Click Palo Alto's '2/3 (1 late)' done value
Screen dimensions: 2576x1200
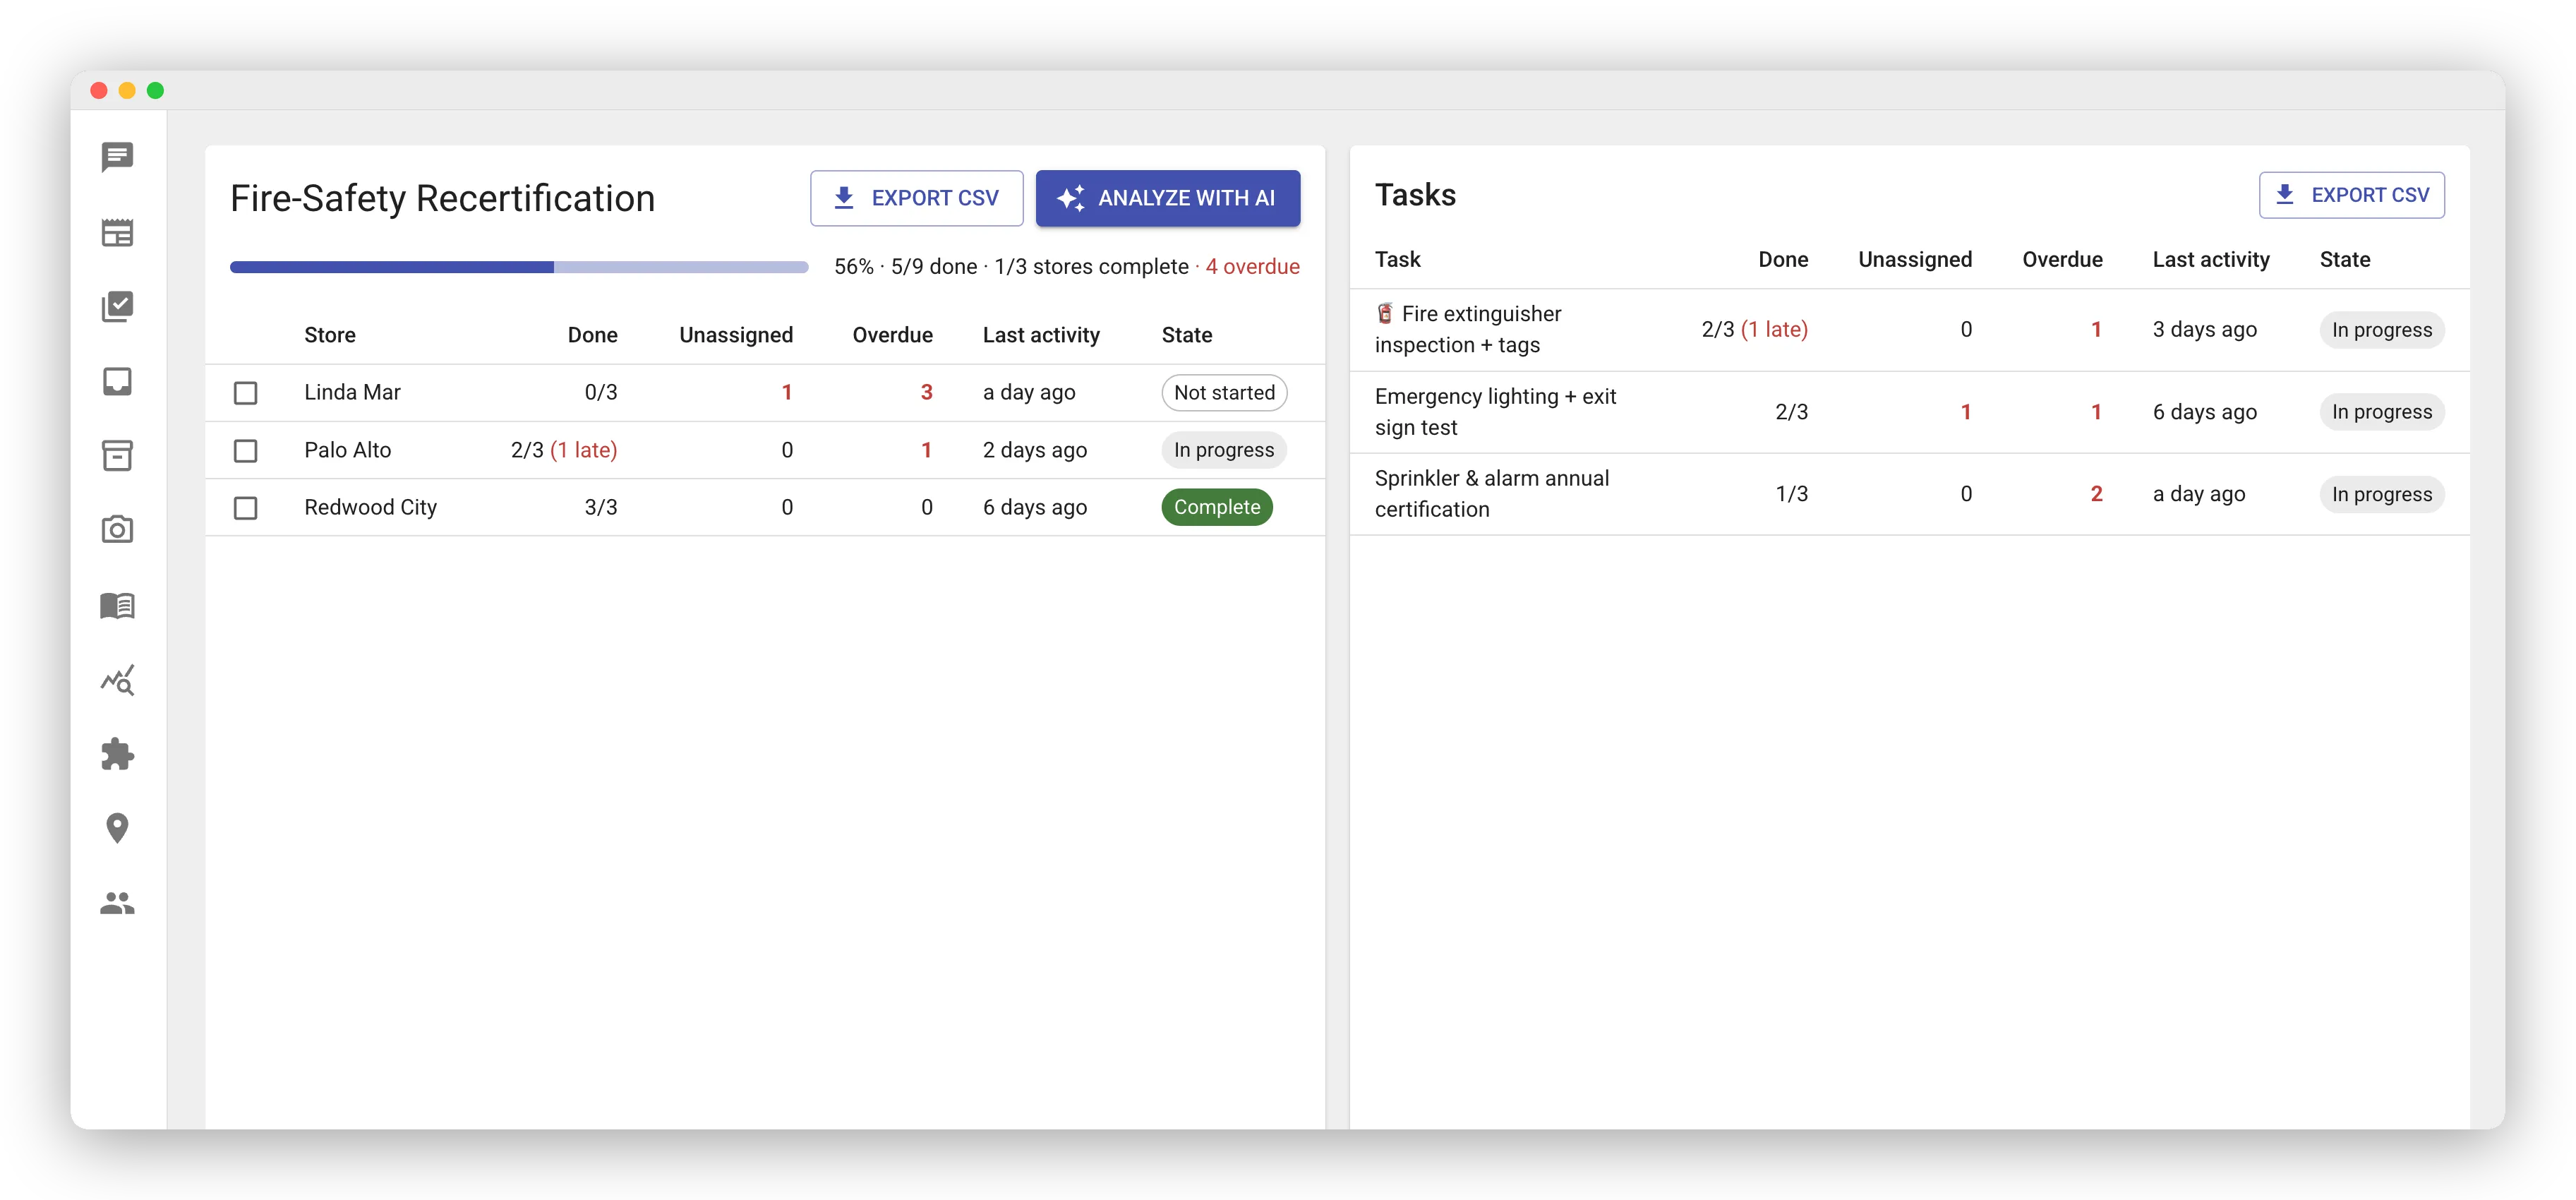[x=564, y=450]
